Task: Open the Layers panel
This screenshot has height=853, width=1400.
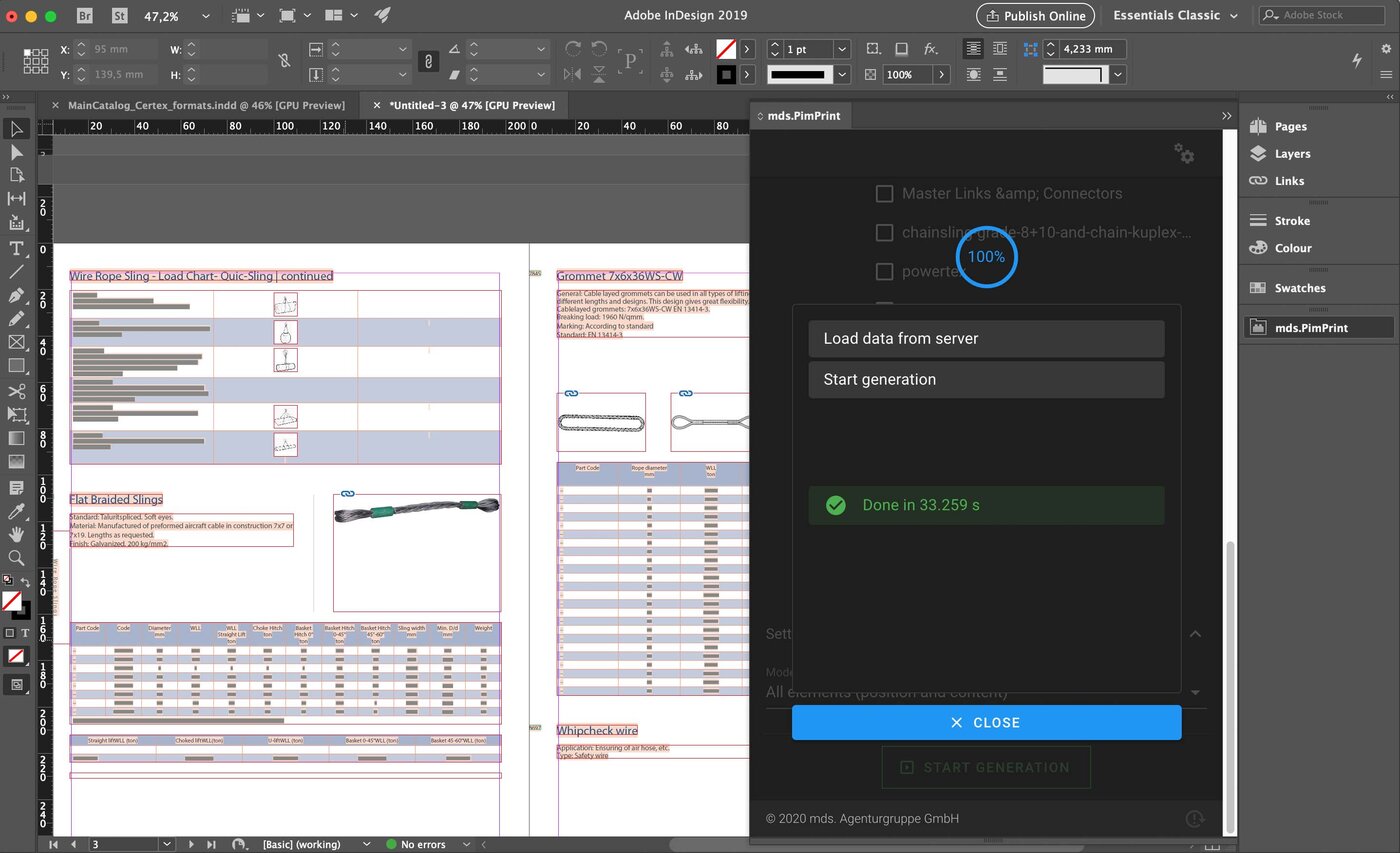Action: [1292, 154]
